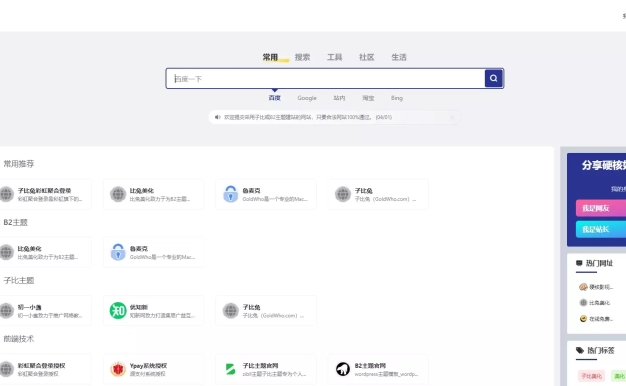The image size is (626, 386).
Task: Click the 子比主题 section heading
Action: tap(19, 281)
